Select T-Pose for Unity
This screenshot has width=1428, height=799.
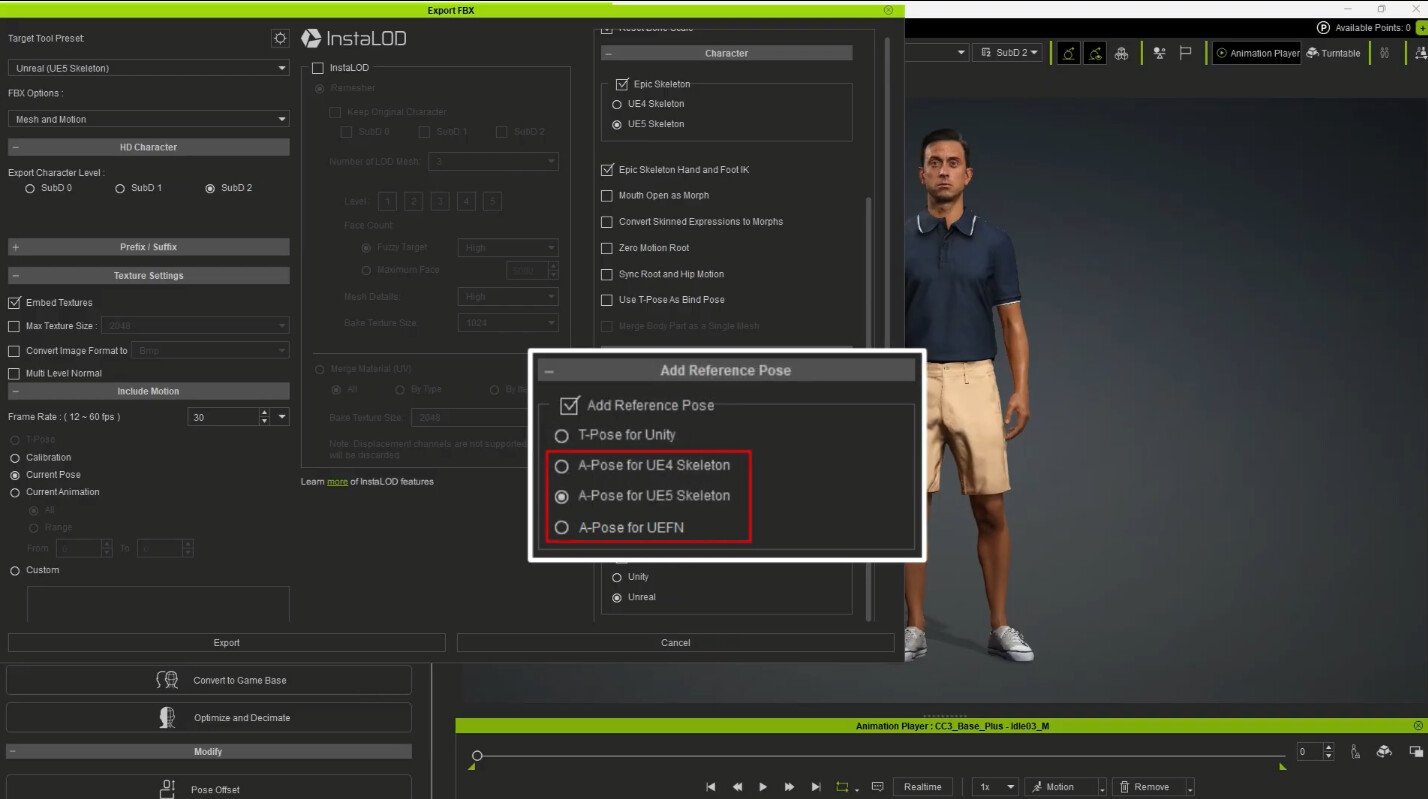tap(561, 436)
